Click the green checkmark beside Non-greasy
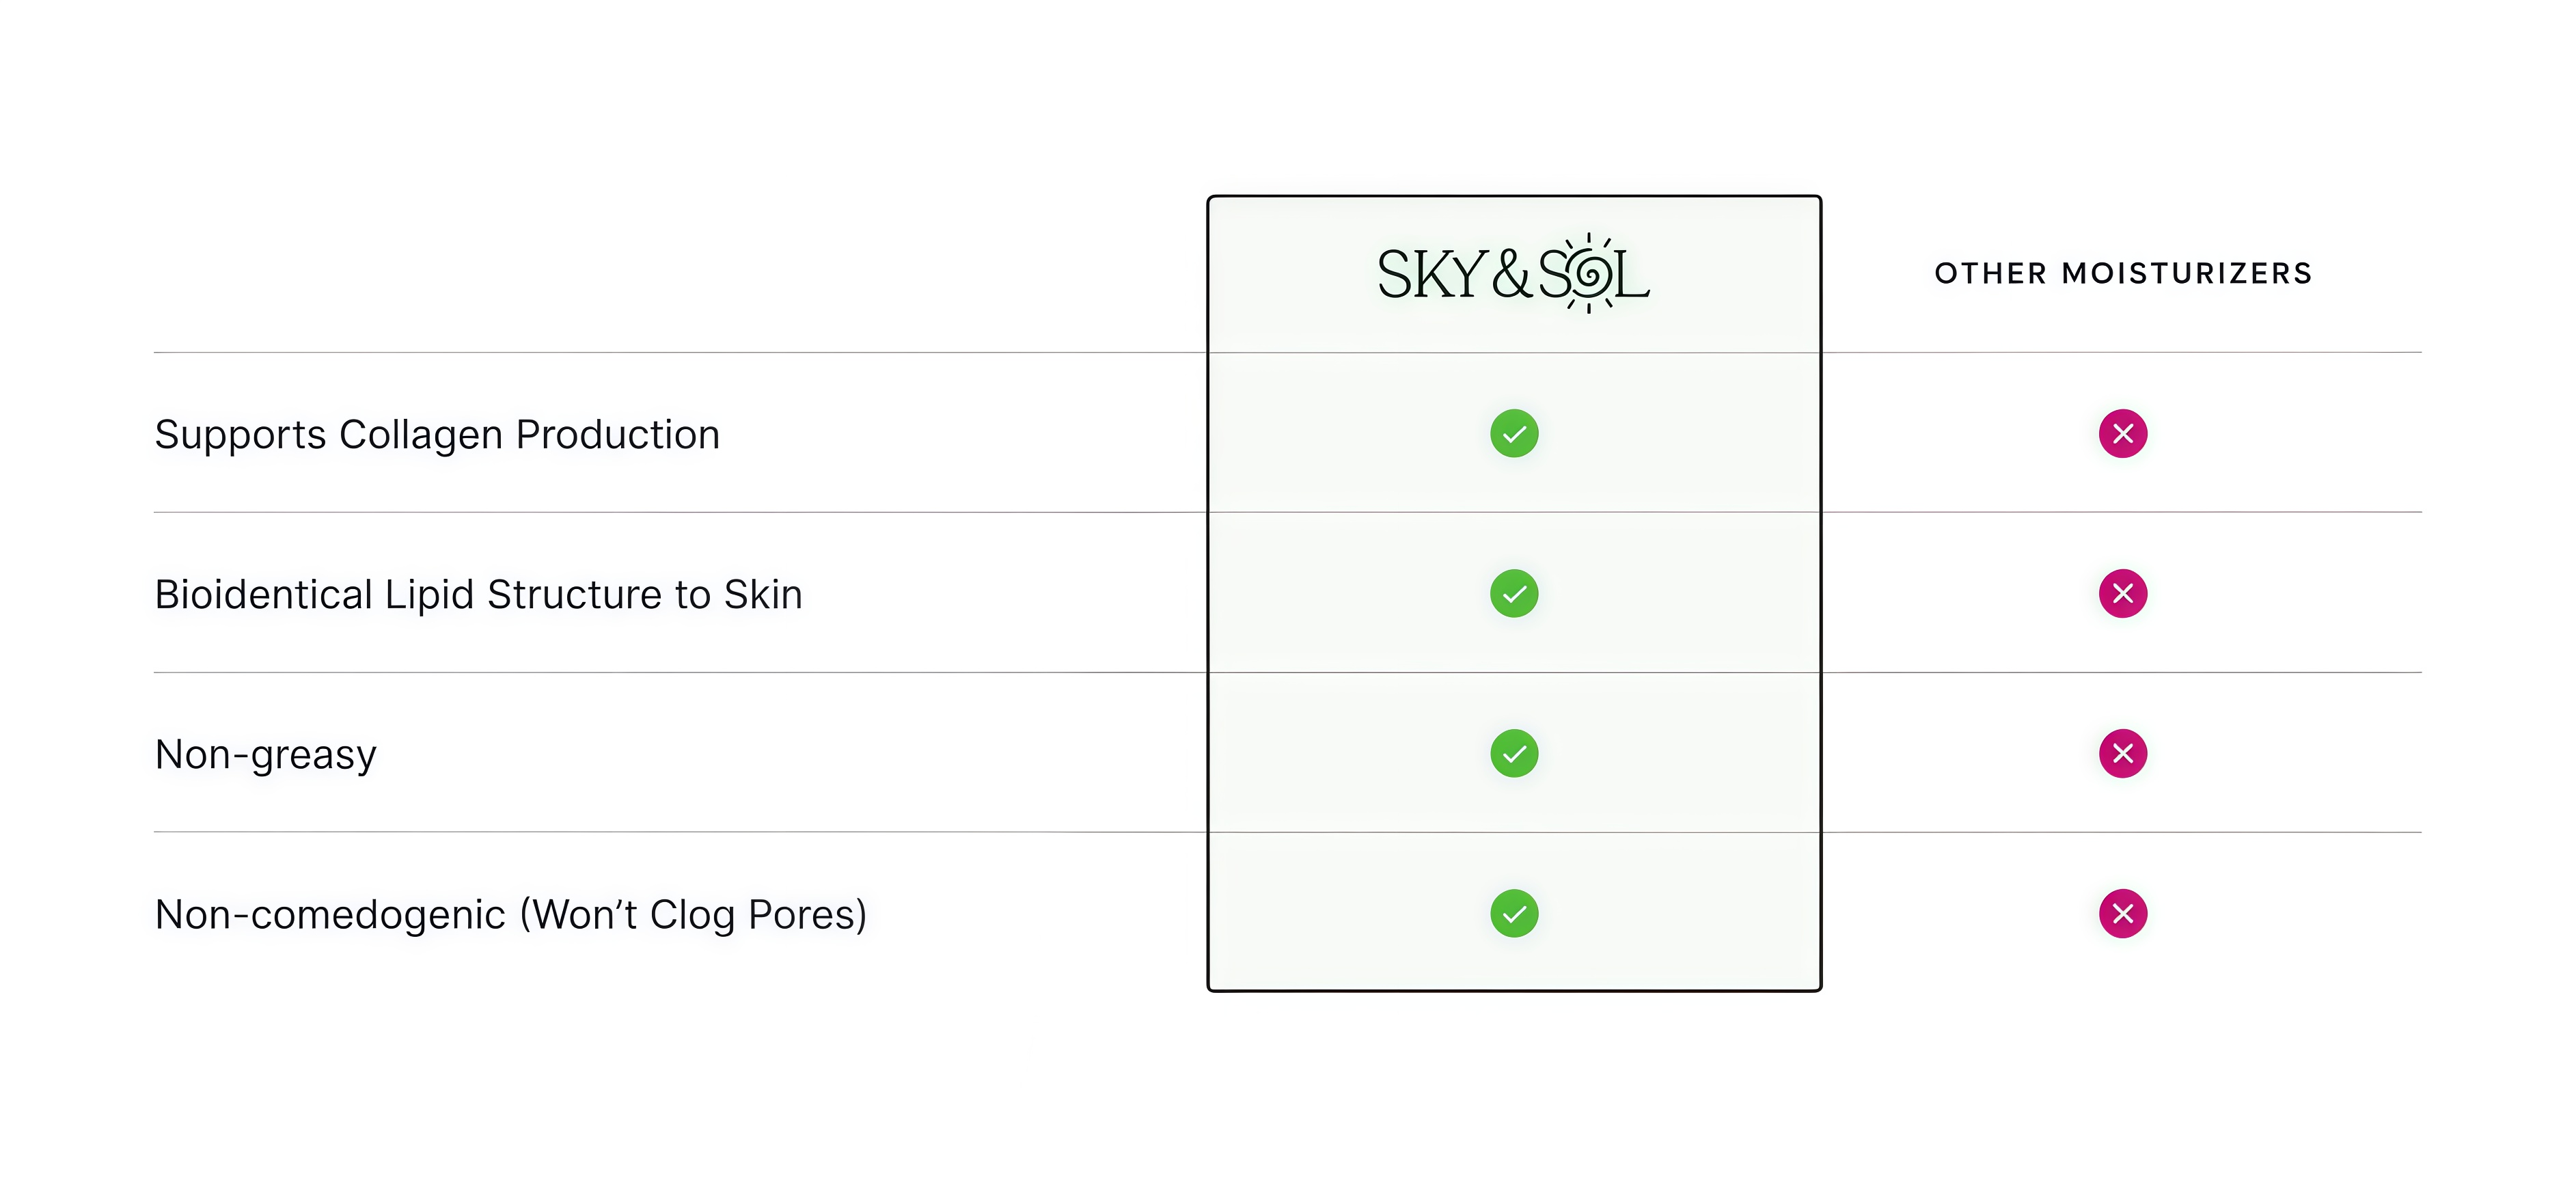This screenshot has height=1187, width=2576. click(x=1513, y=753)
